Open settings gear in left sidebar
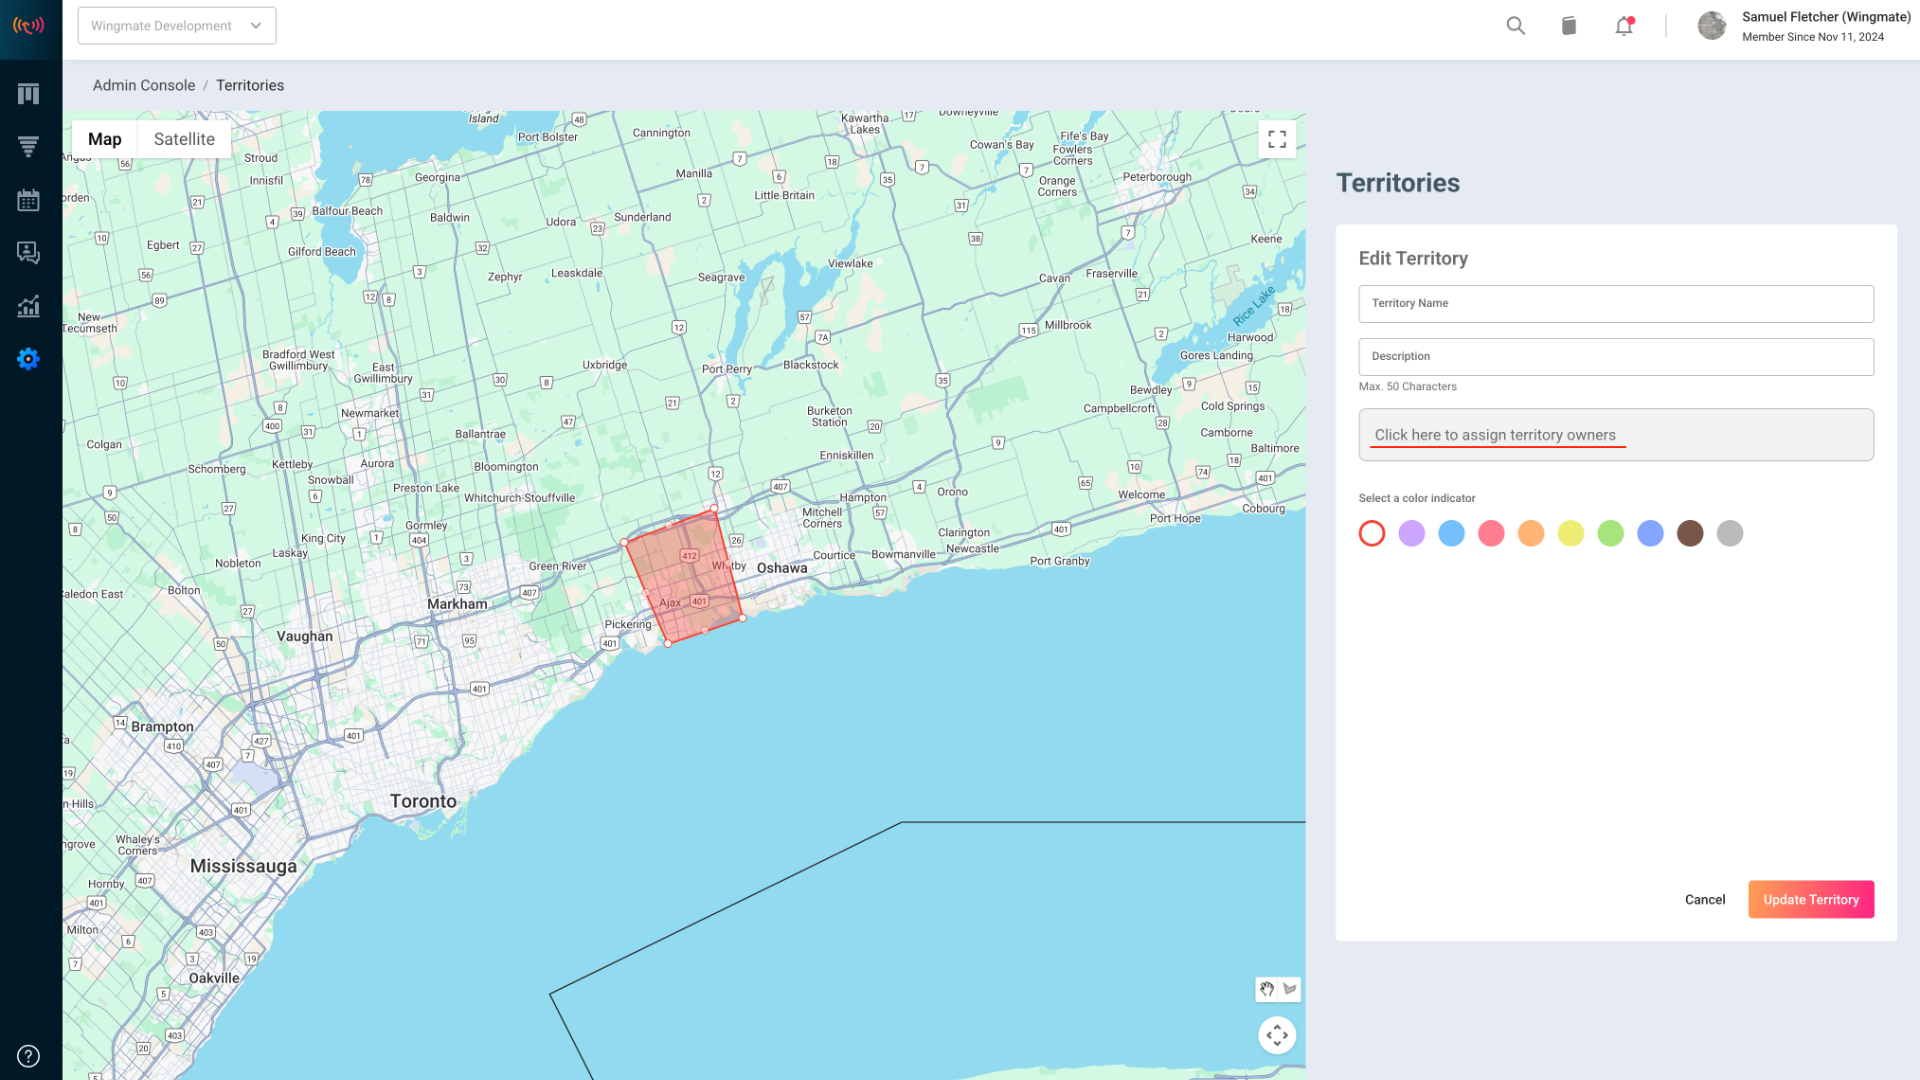Viewport: 1920px width, 1080px height. tap(28, 359)
